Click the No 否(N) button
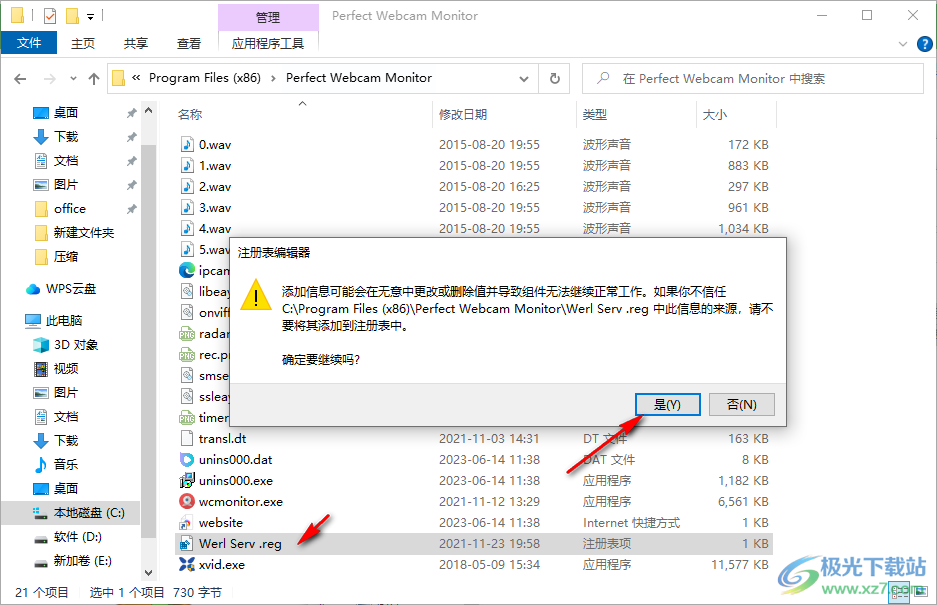Viewport: 937px width, 605px height. [x=742, y=405]
